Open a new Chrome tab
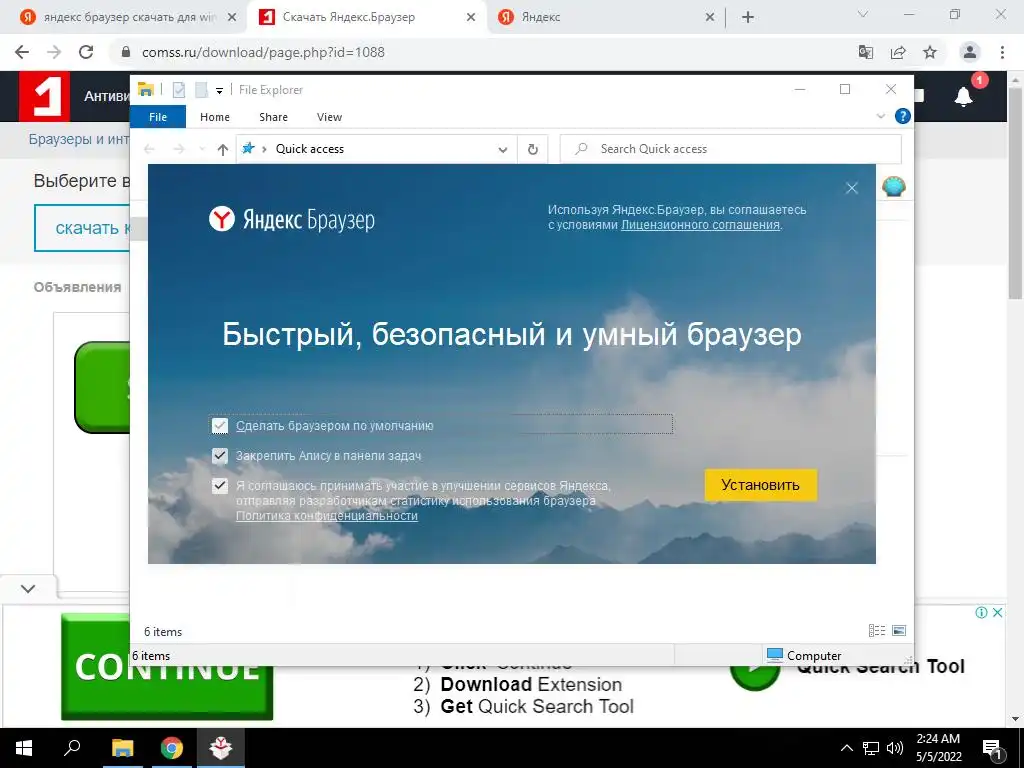 (748, 18)
